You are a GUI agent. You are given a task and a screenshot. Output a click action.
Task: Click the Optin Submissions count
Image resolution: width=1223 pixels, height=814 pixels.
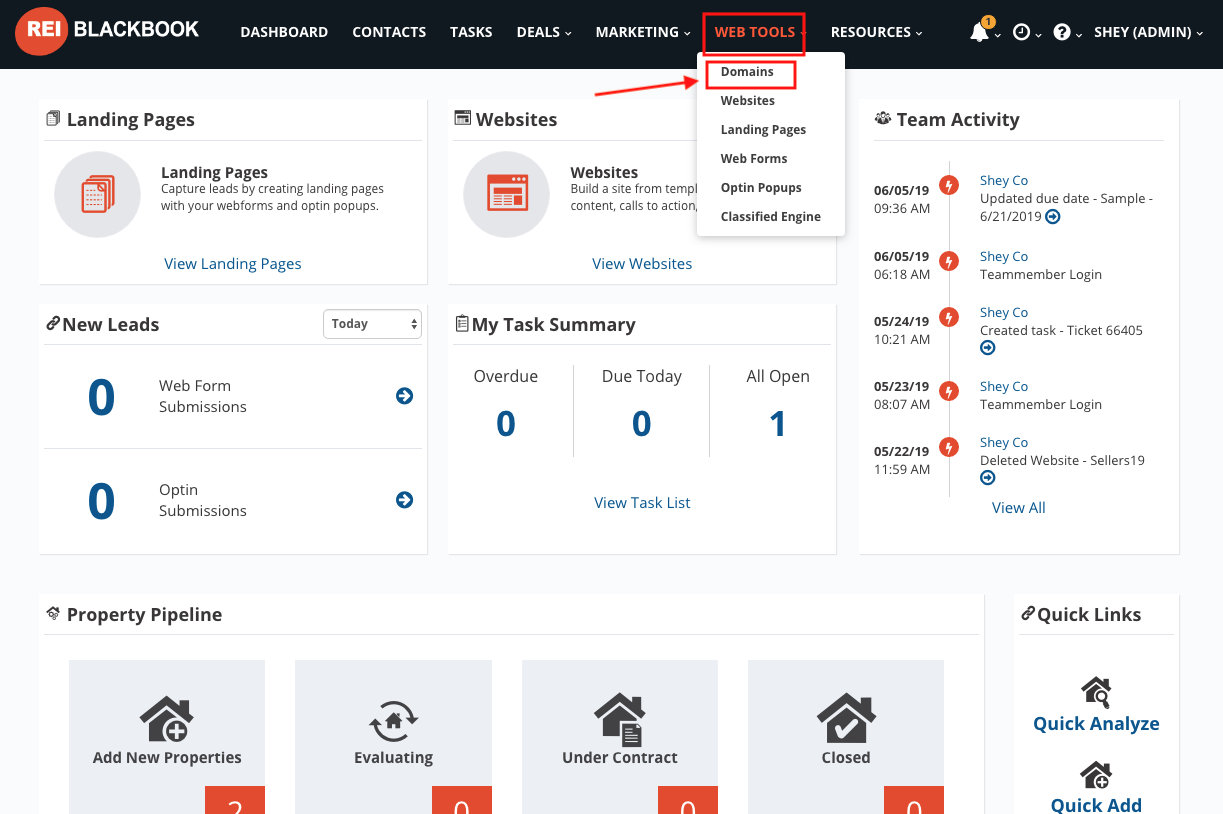[101, 501]
